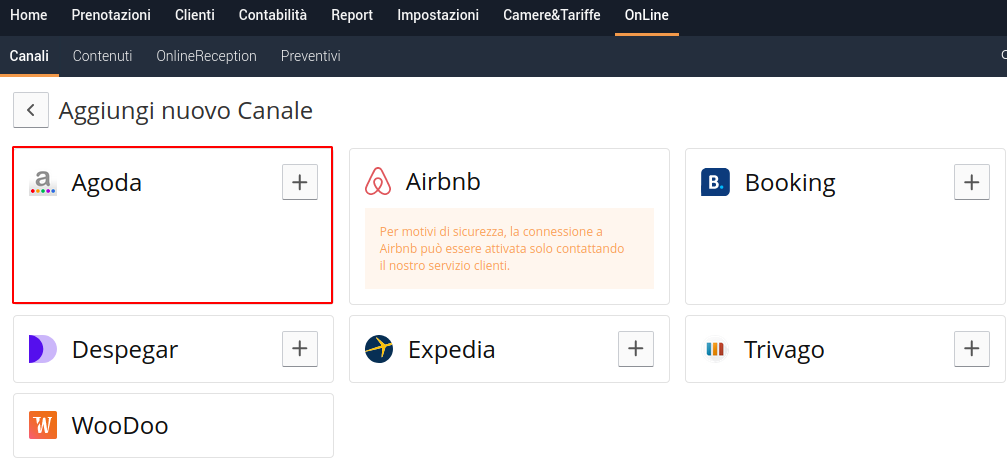Image resolution: width=1007 pixels, height=470 pixels.
Task: Add the Trivago channel with plus icon
Action: tap(972, 349)
